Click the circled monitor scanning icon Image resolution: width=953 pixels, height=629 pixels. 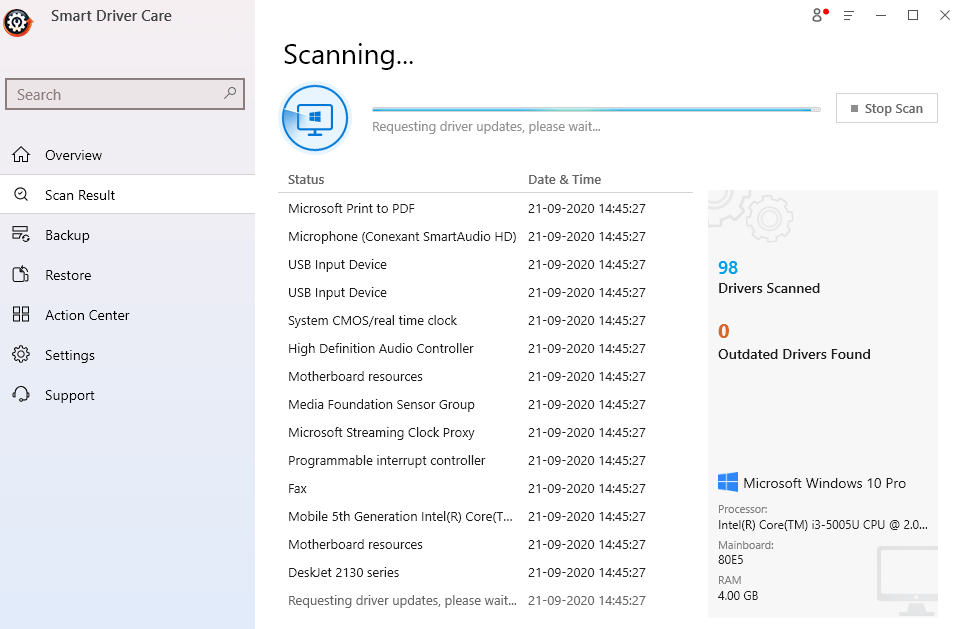315,117
